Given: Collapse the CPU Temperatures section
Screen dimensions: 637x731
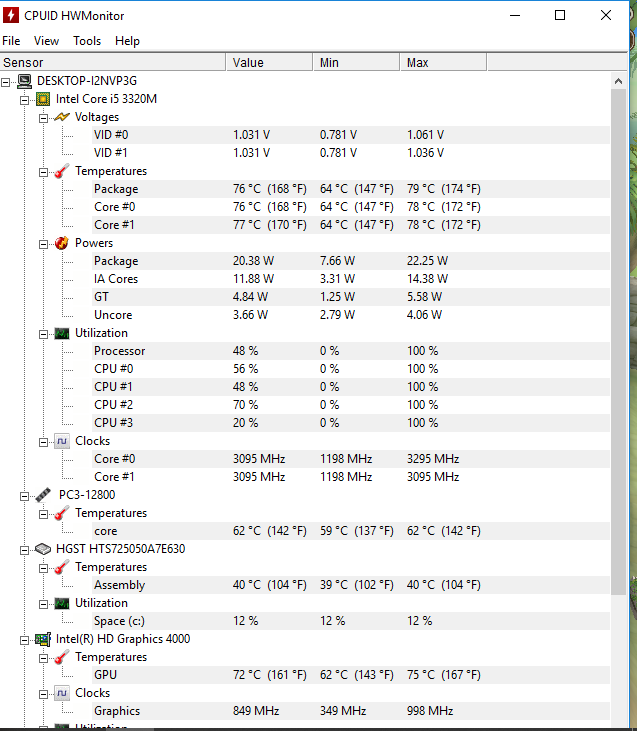Looking at the screenshot, I should [43, 172].
